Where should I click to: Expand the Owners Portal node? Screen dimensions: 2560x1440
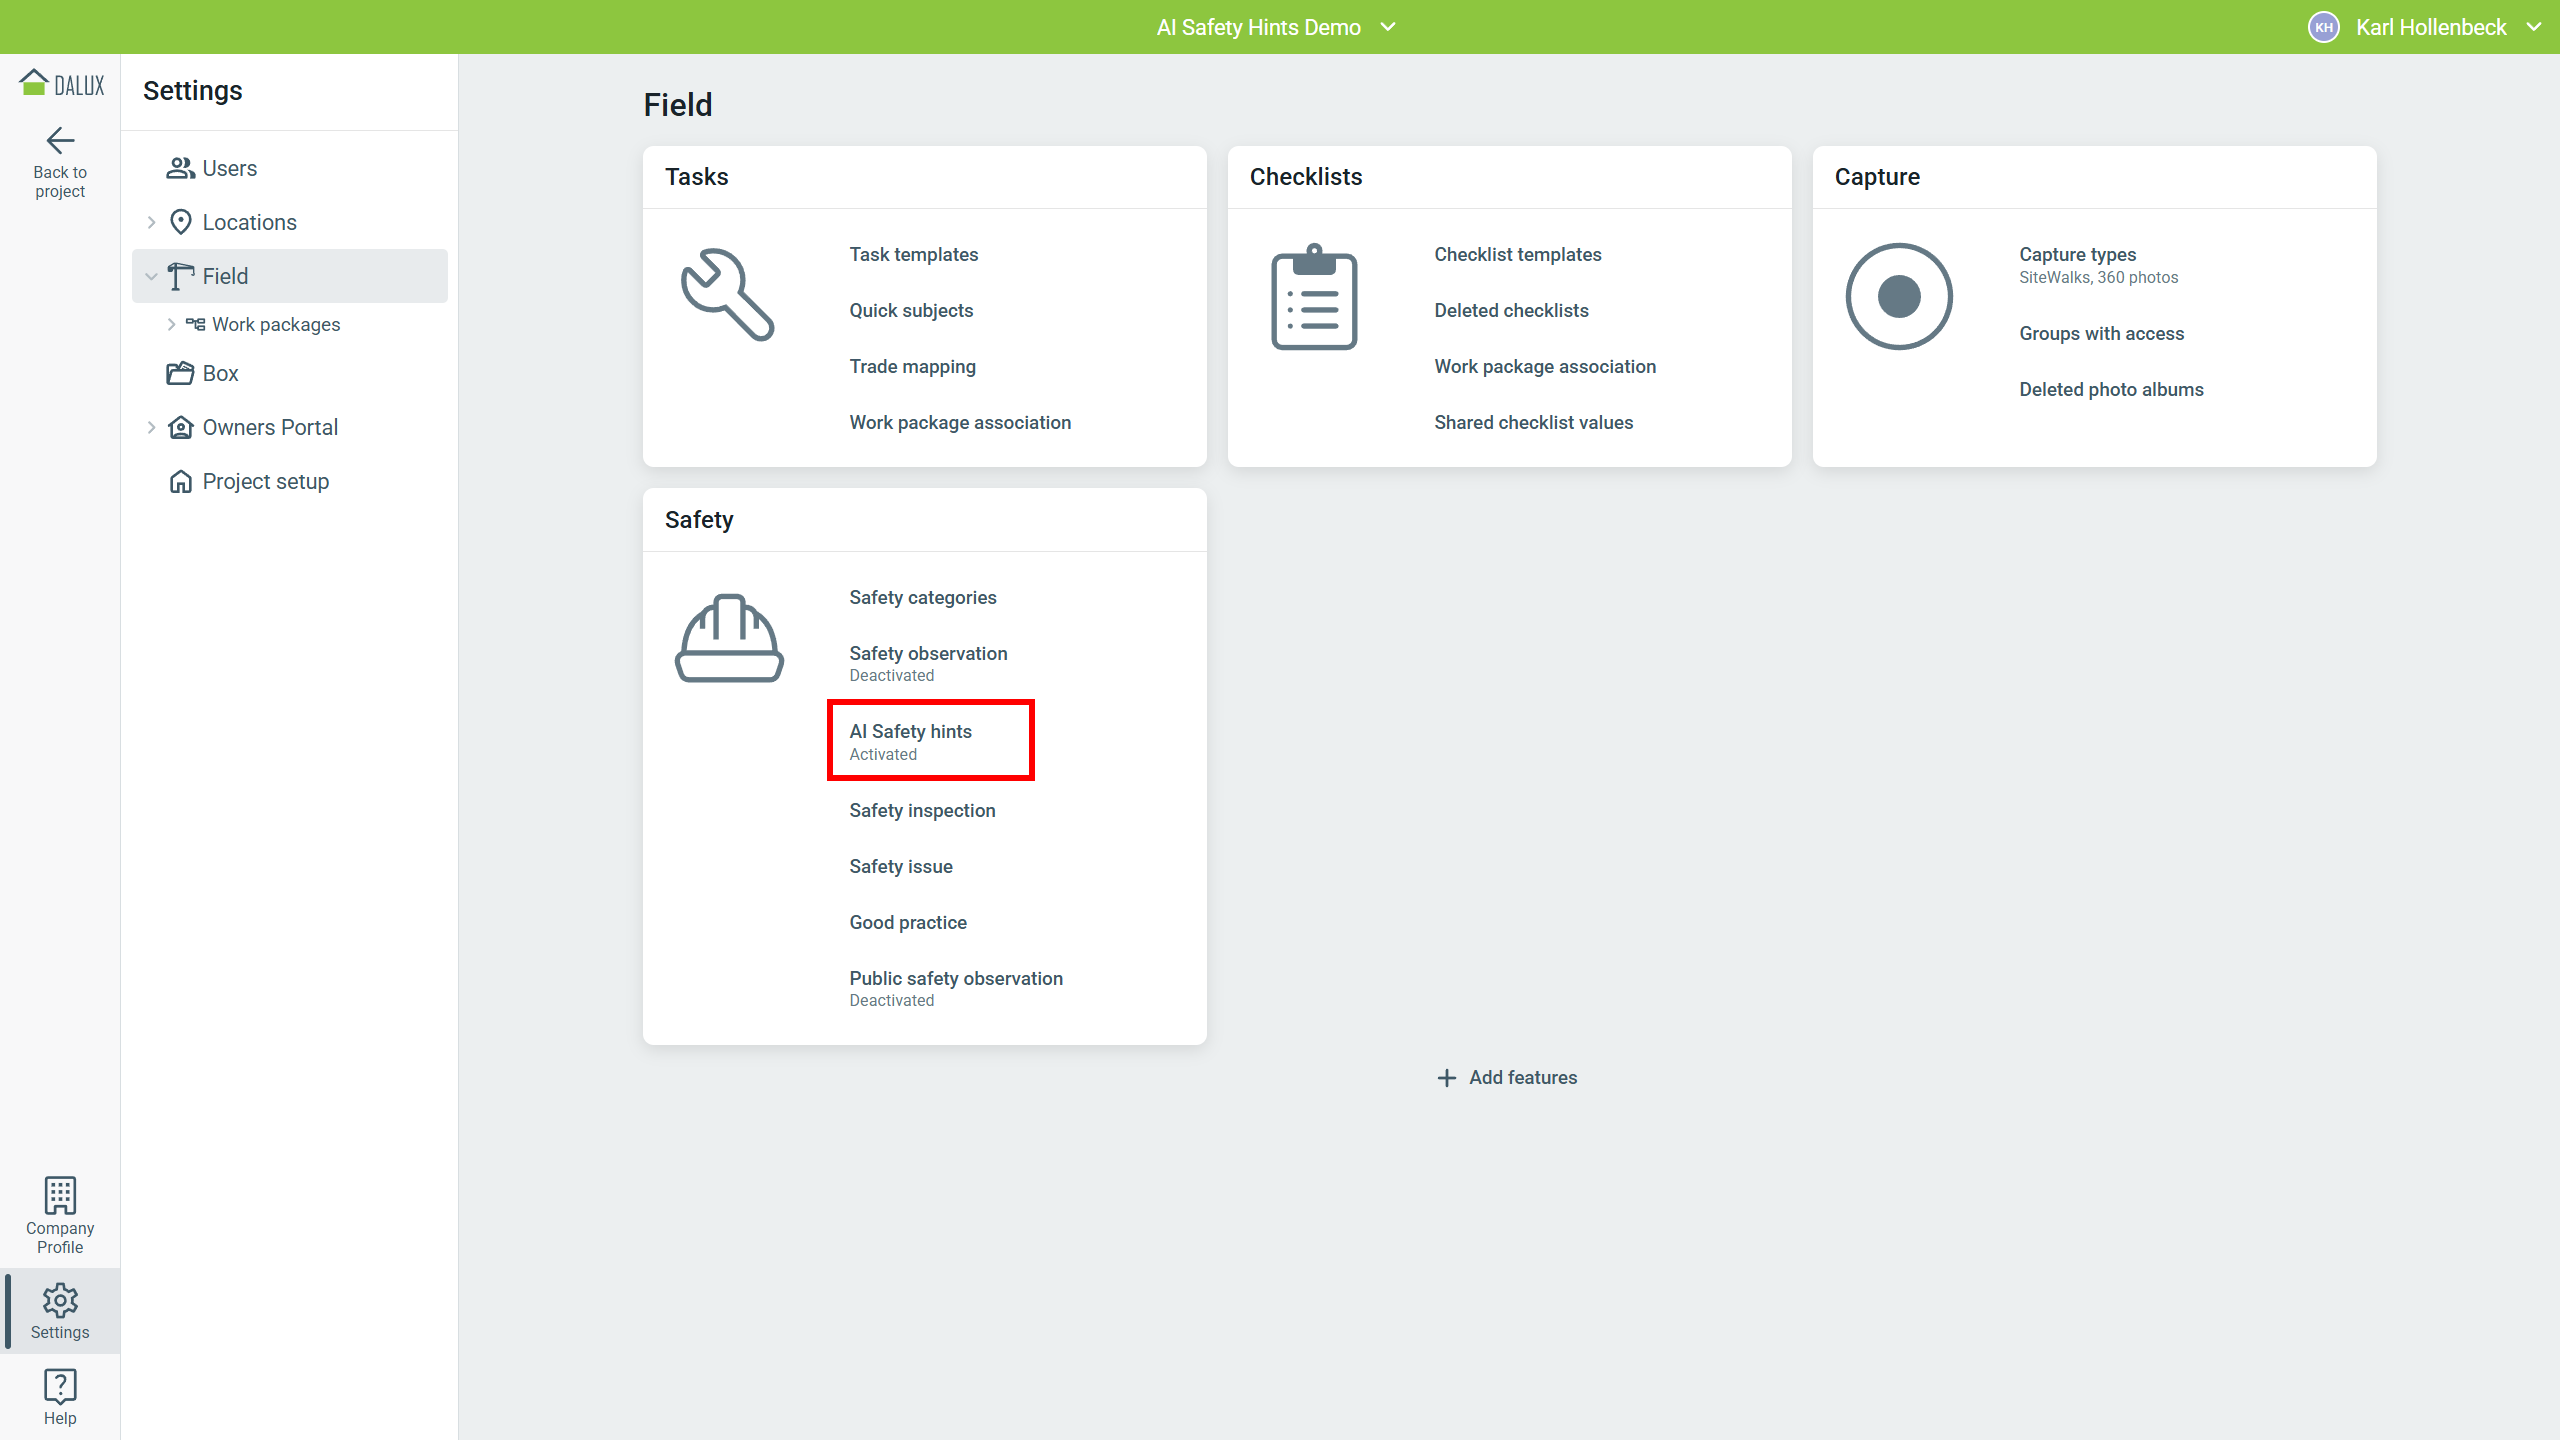coord(151,427)
